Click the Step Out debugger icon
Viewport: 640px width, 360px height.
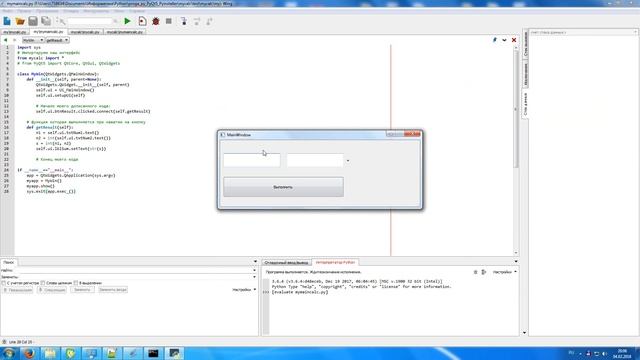pyautogui.click(x=209, y=21)
